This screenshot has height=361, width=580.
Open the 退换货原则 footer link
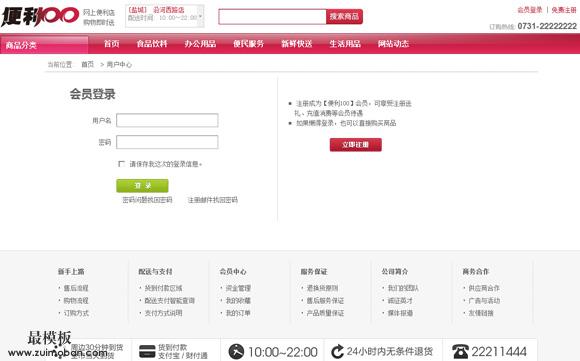(322, 288)
